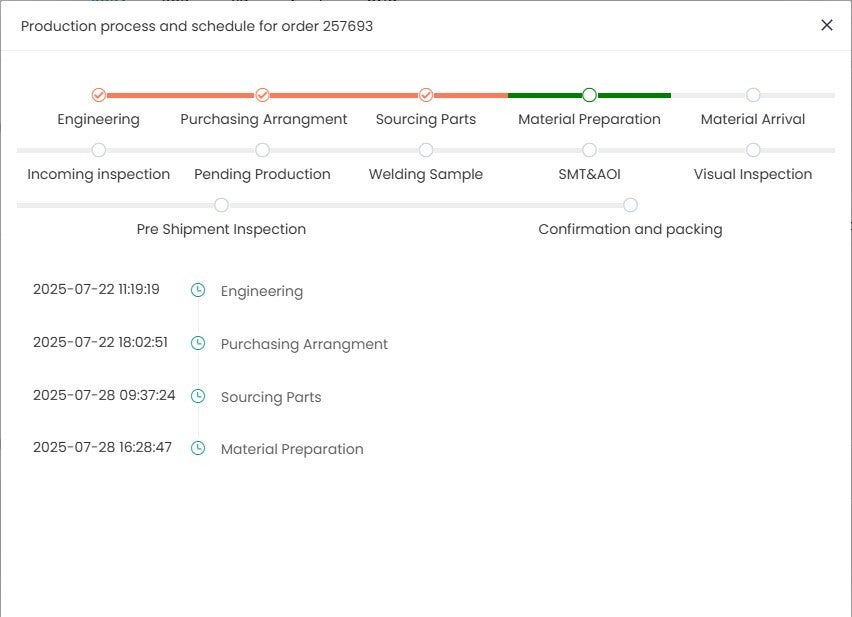This screenshot has width=852, height=617.
Task: Click the clock icon beside Engineering timestamp
Action: click(198, 290)
